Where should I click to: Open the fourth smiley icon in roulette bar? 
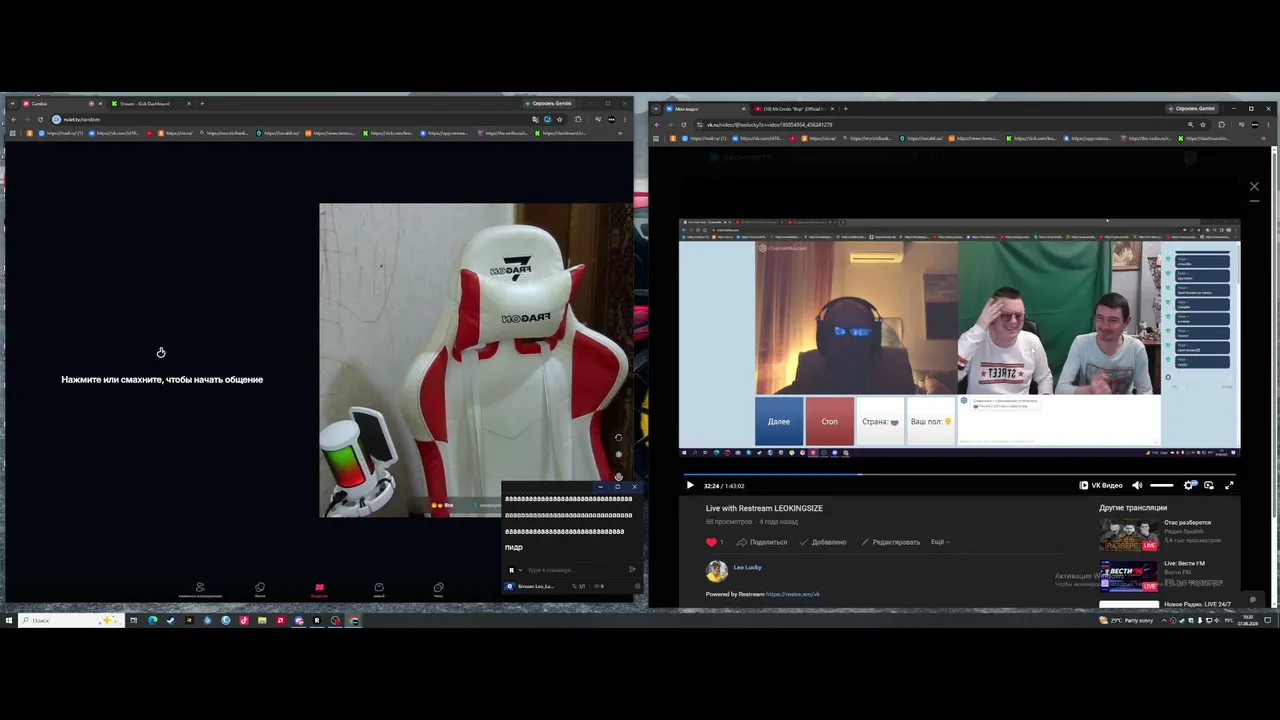379,589
